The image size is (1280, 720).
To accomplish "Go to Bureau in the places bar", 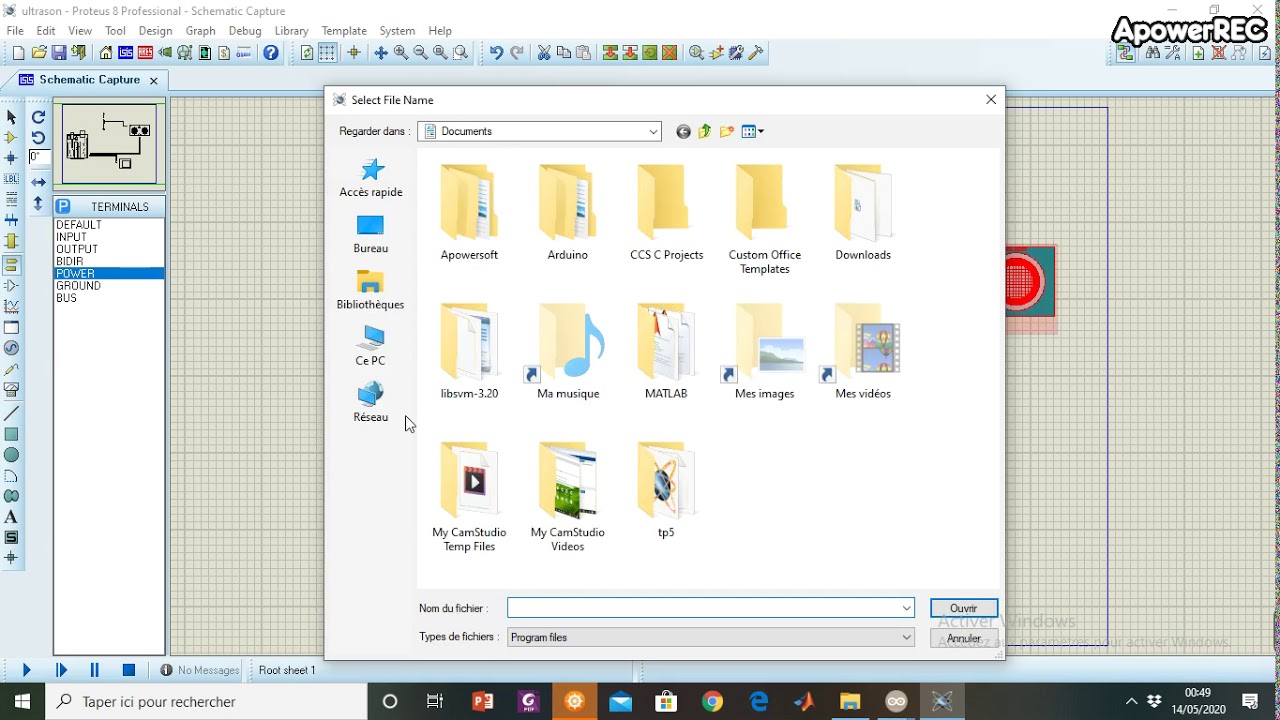I will (371, 234).
